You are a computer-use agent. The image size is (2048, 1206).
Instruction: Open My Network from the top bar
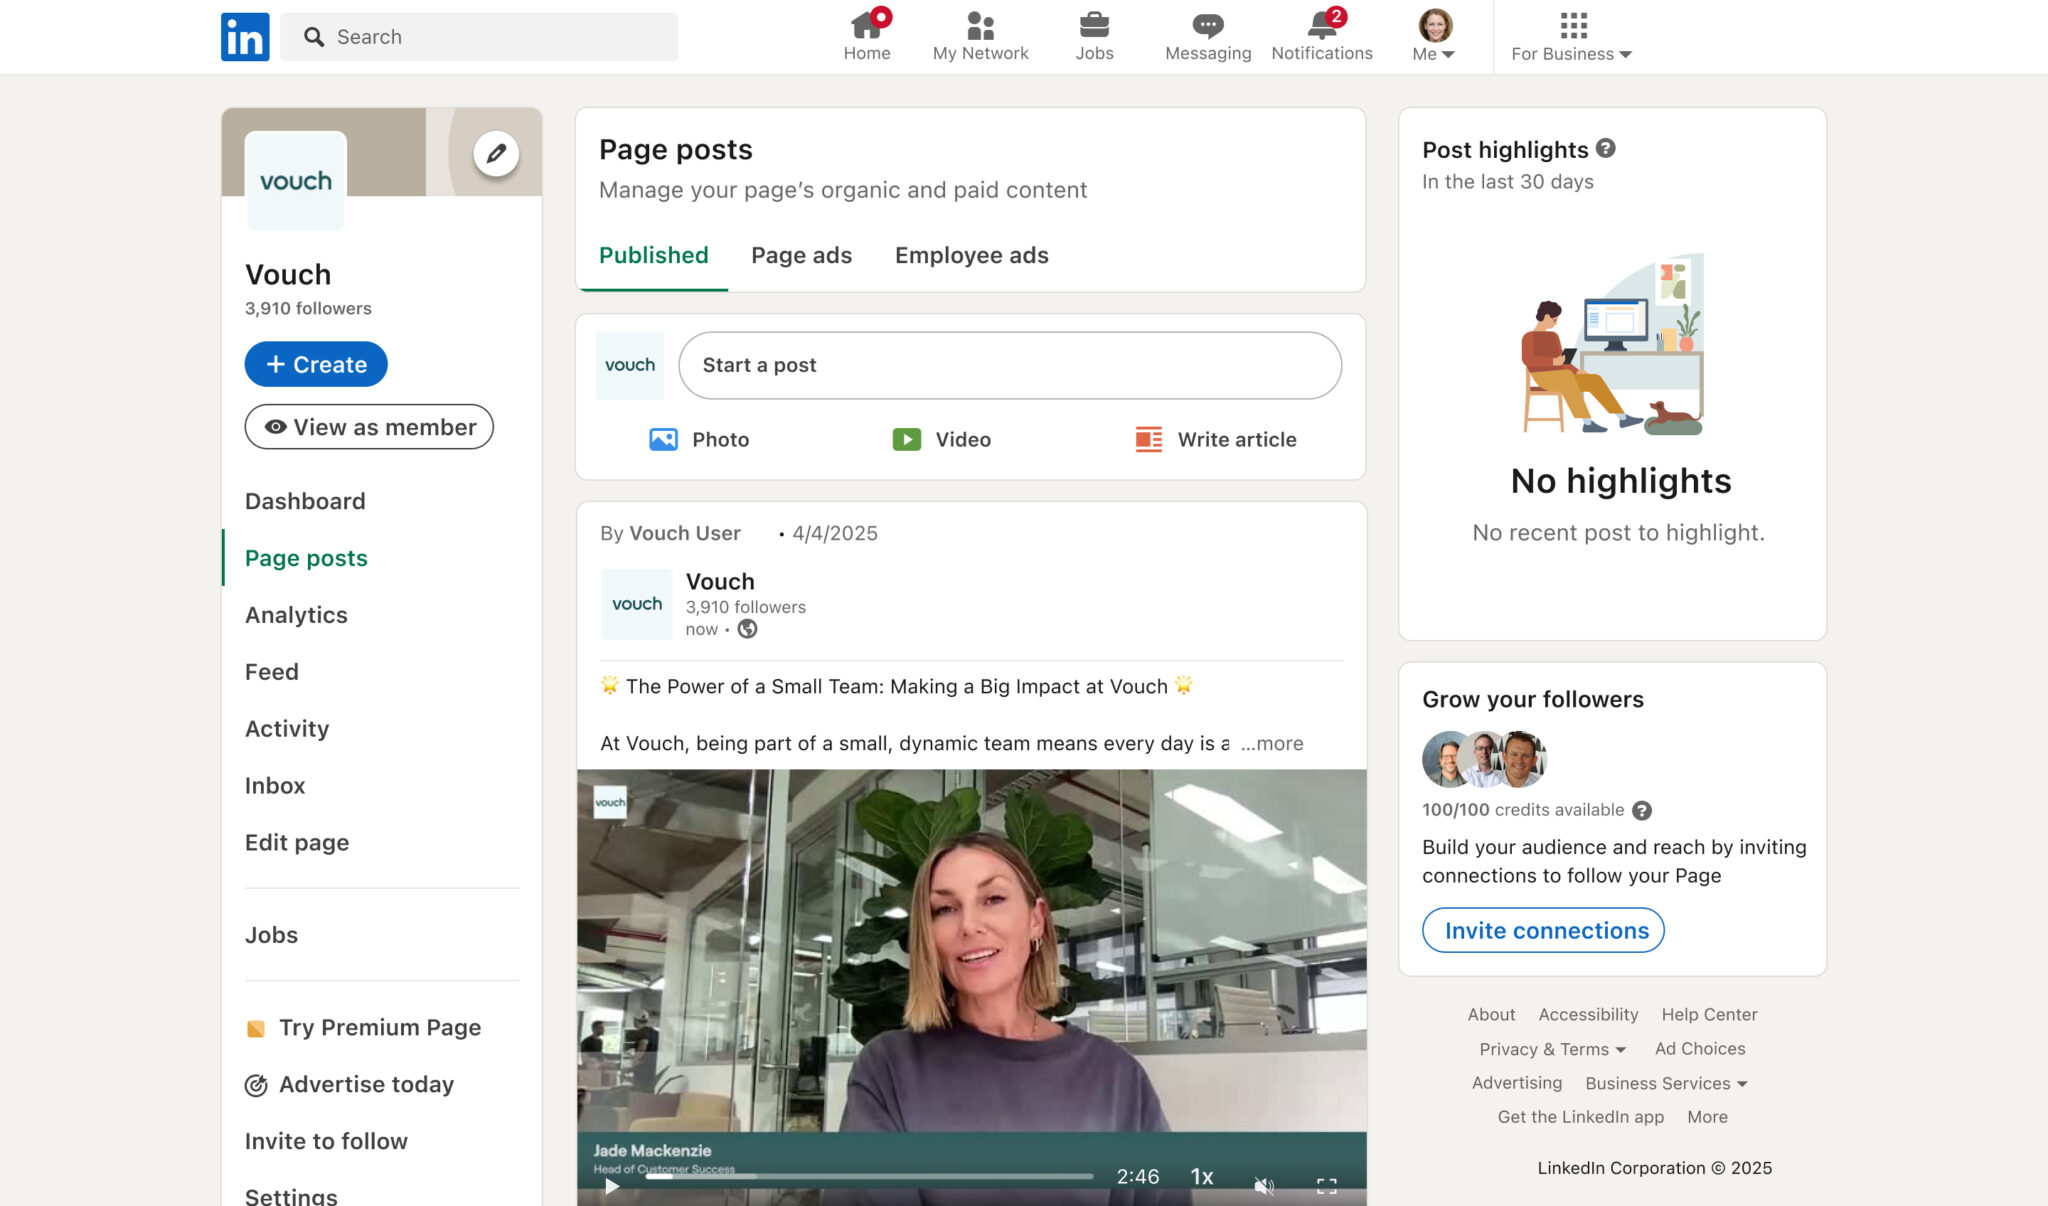[980, 36]
